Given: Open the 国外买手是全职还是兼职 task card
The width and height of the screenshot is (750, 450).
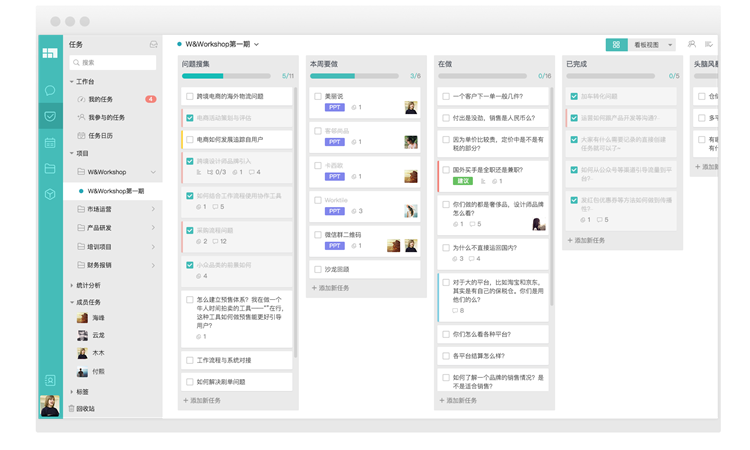Looking at the screenshot, I should click(493, 176).
